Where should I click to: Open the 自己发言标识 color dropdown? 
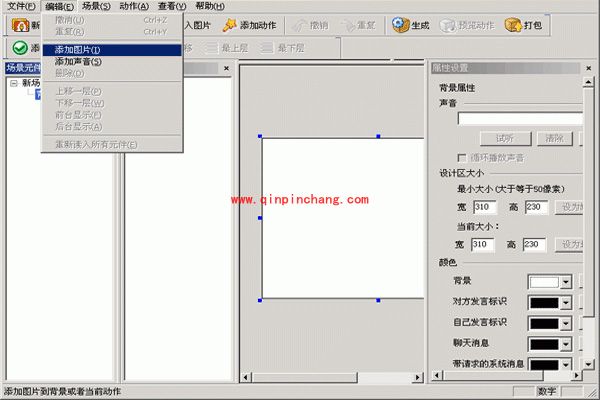[x=566, y=323]
